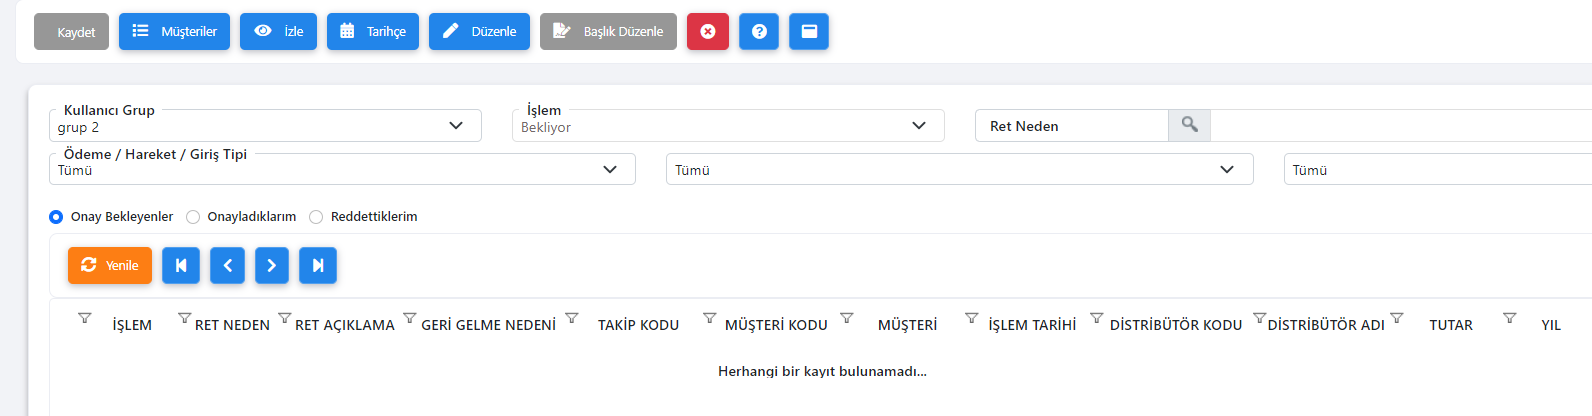Open filter icon for TUTAR column
Viewport: 1592px width, 416px height.
coord(1397,318)
